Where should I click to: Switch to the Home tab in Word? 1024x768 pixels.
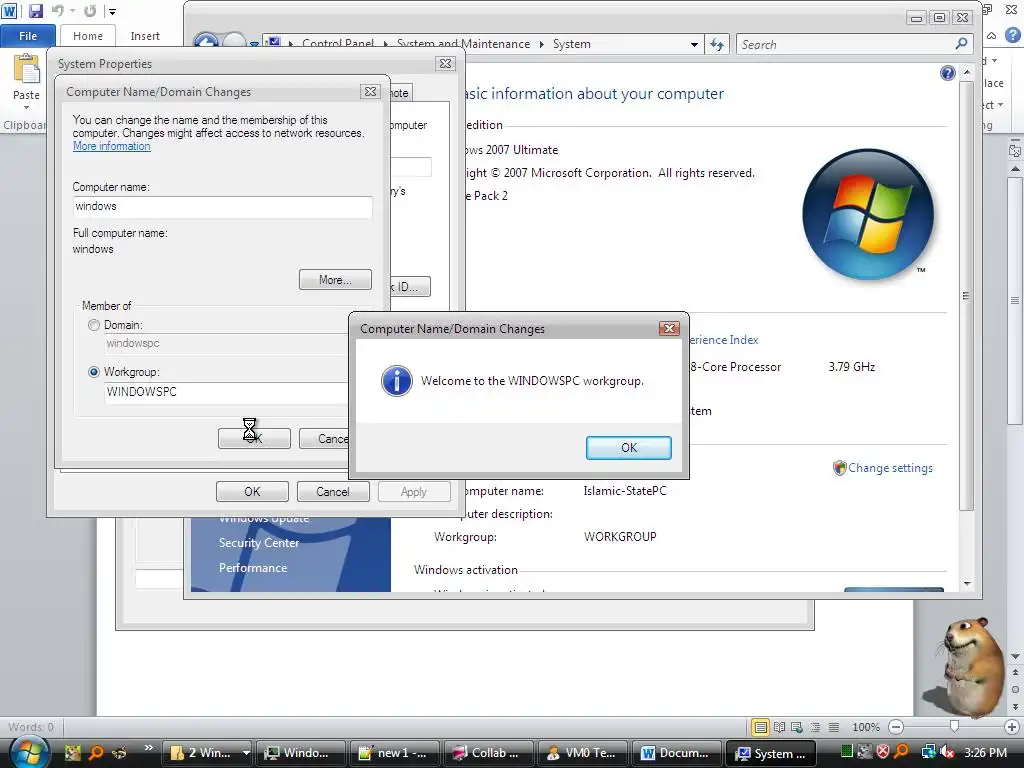(88, 36)
